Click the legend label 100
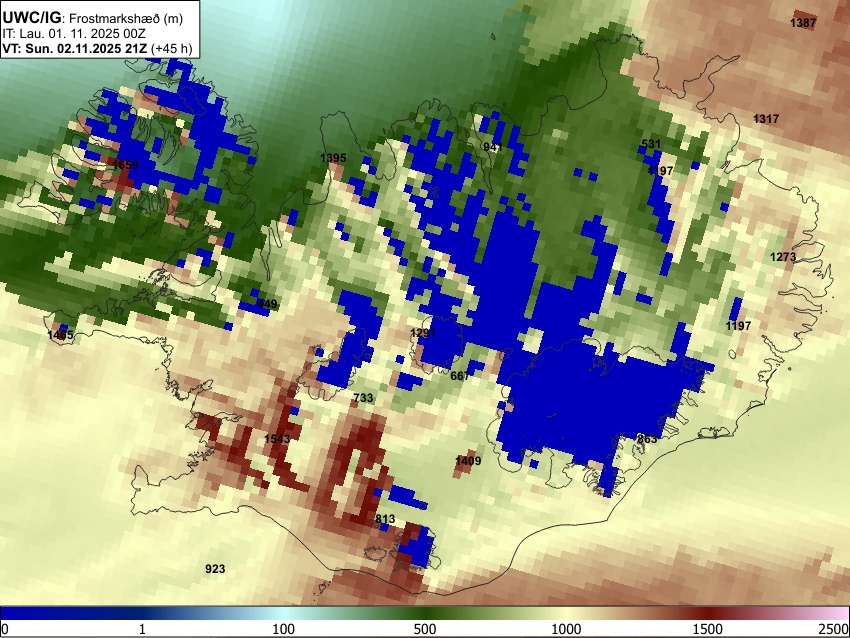 (283, 629)
